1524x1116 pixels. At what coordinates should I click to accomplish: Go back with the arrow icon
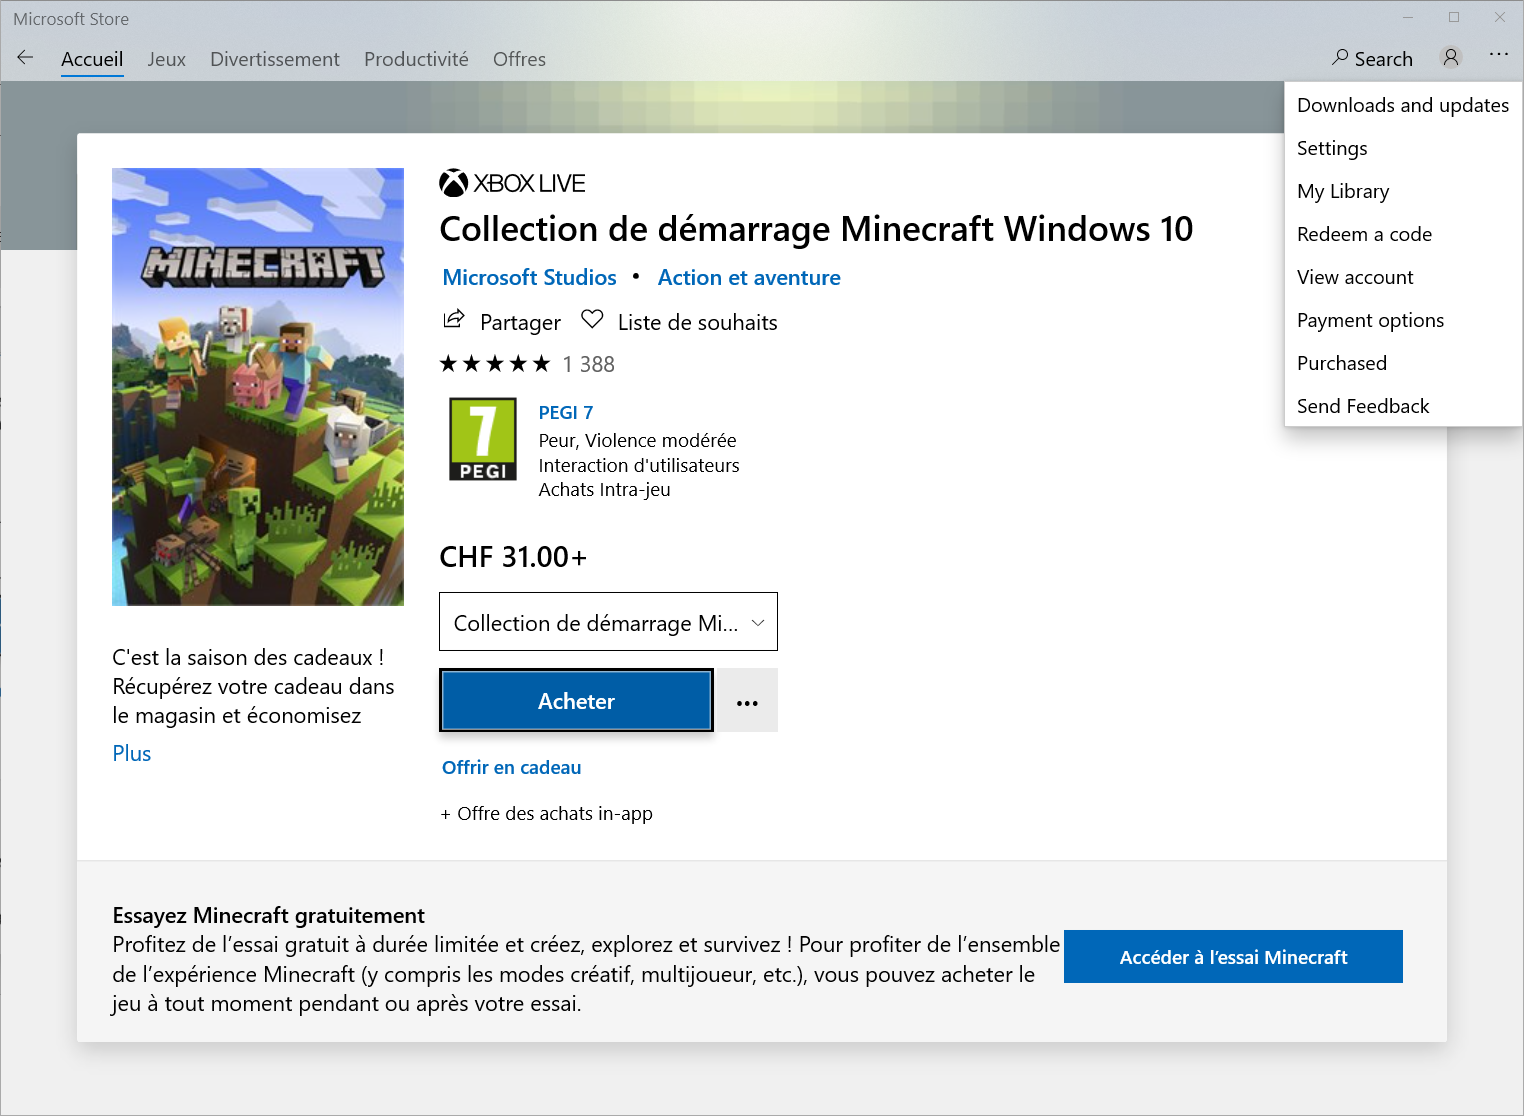(25, 58)
